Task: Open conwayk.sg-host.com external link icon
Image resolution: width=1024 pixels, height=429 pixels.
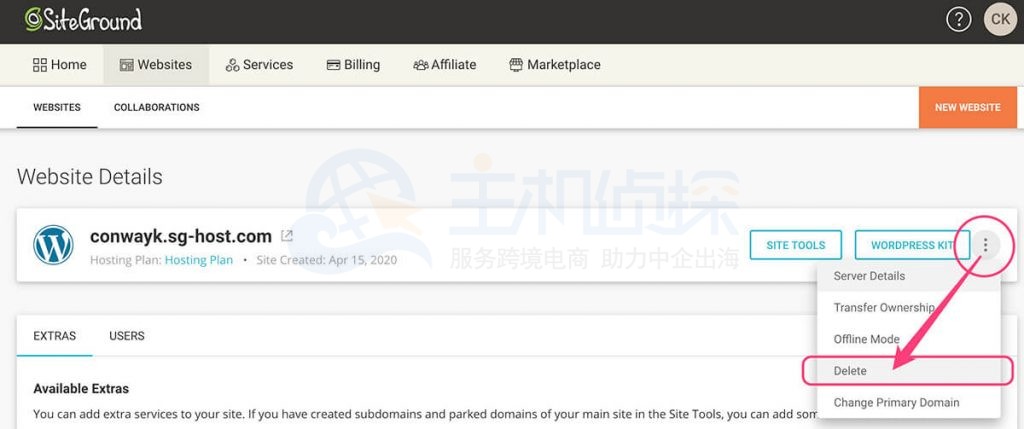Action: coord(286,236)
